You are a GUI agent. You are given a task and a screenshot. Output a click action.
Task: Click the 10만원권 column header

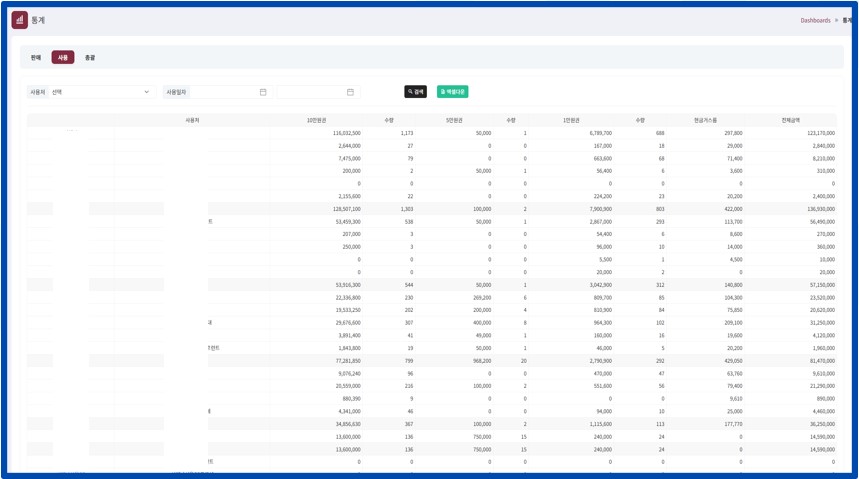(317, 120)
